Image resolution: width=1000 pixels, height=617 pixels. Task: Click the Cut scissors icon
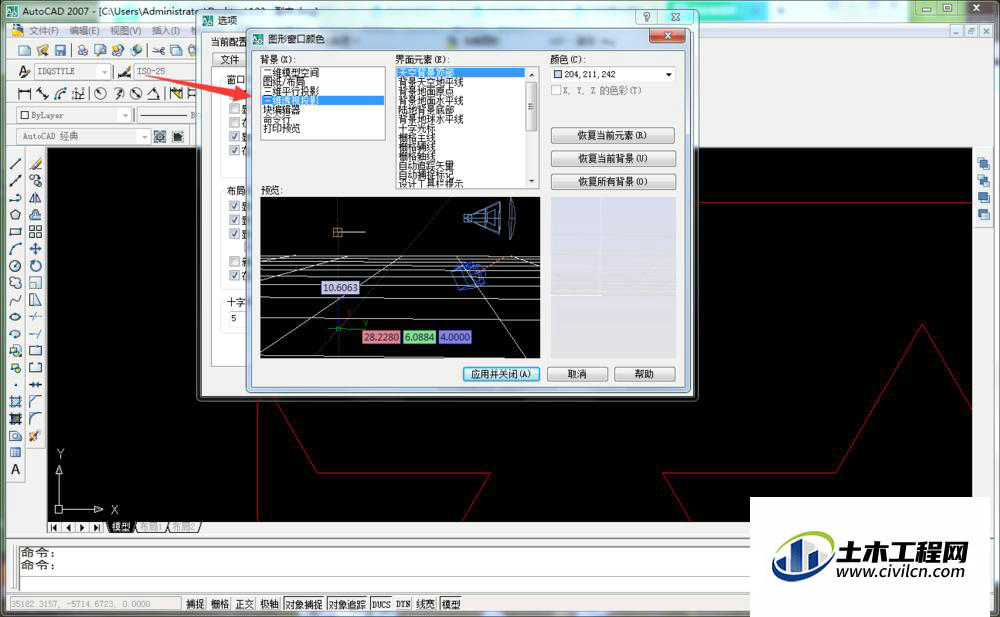pos(159,50)
